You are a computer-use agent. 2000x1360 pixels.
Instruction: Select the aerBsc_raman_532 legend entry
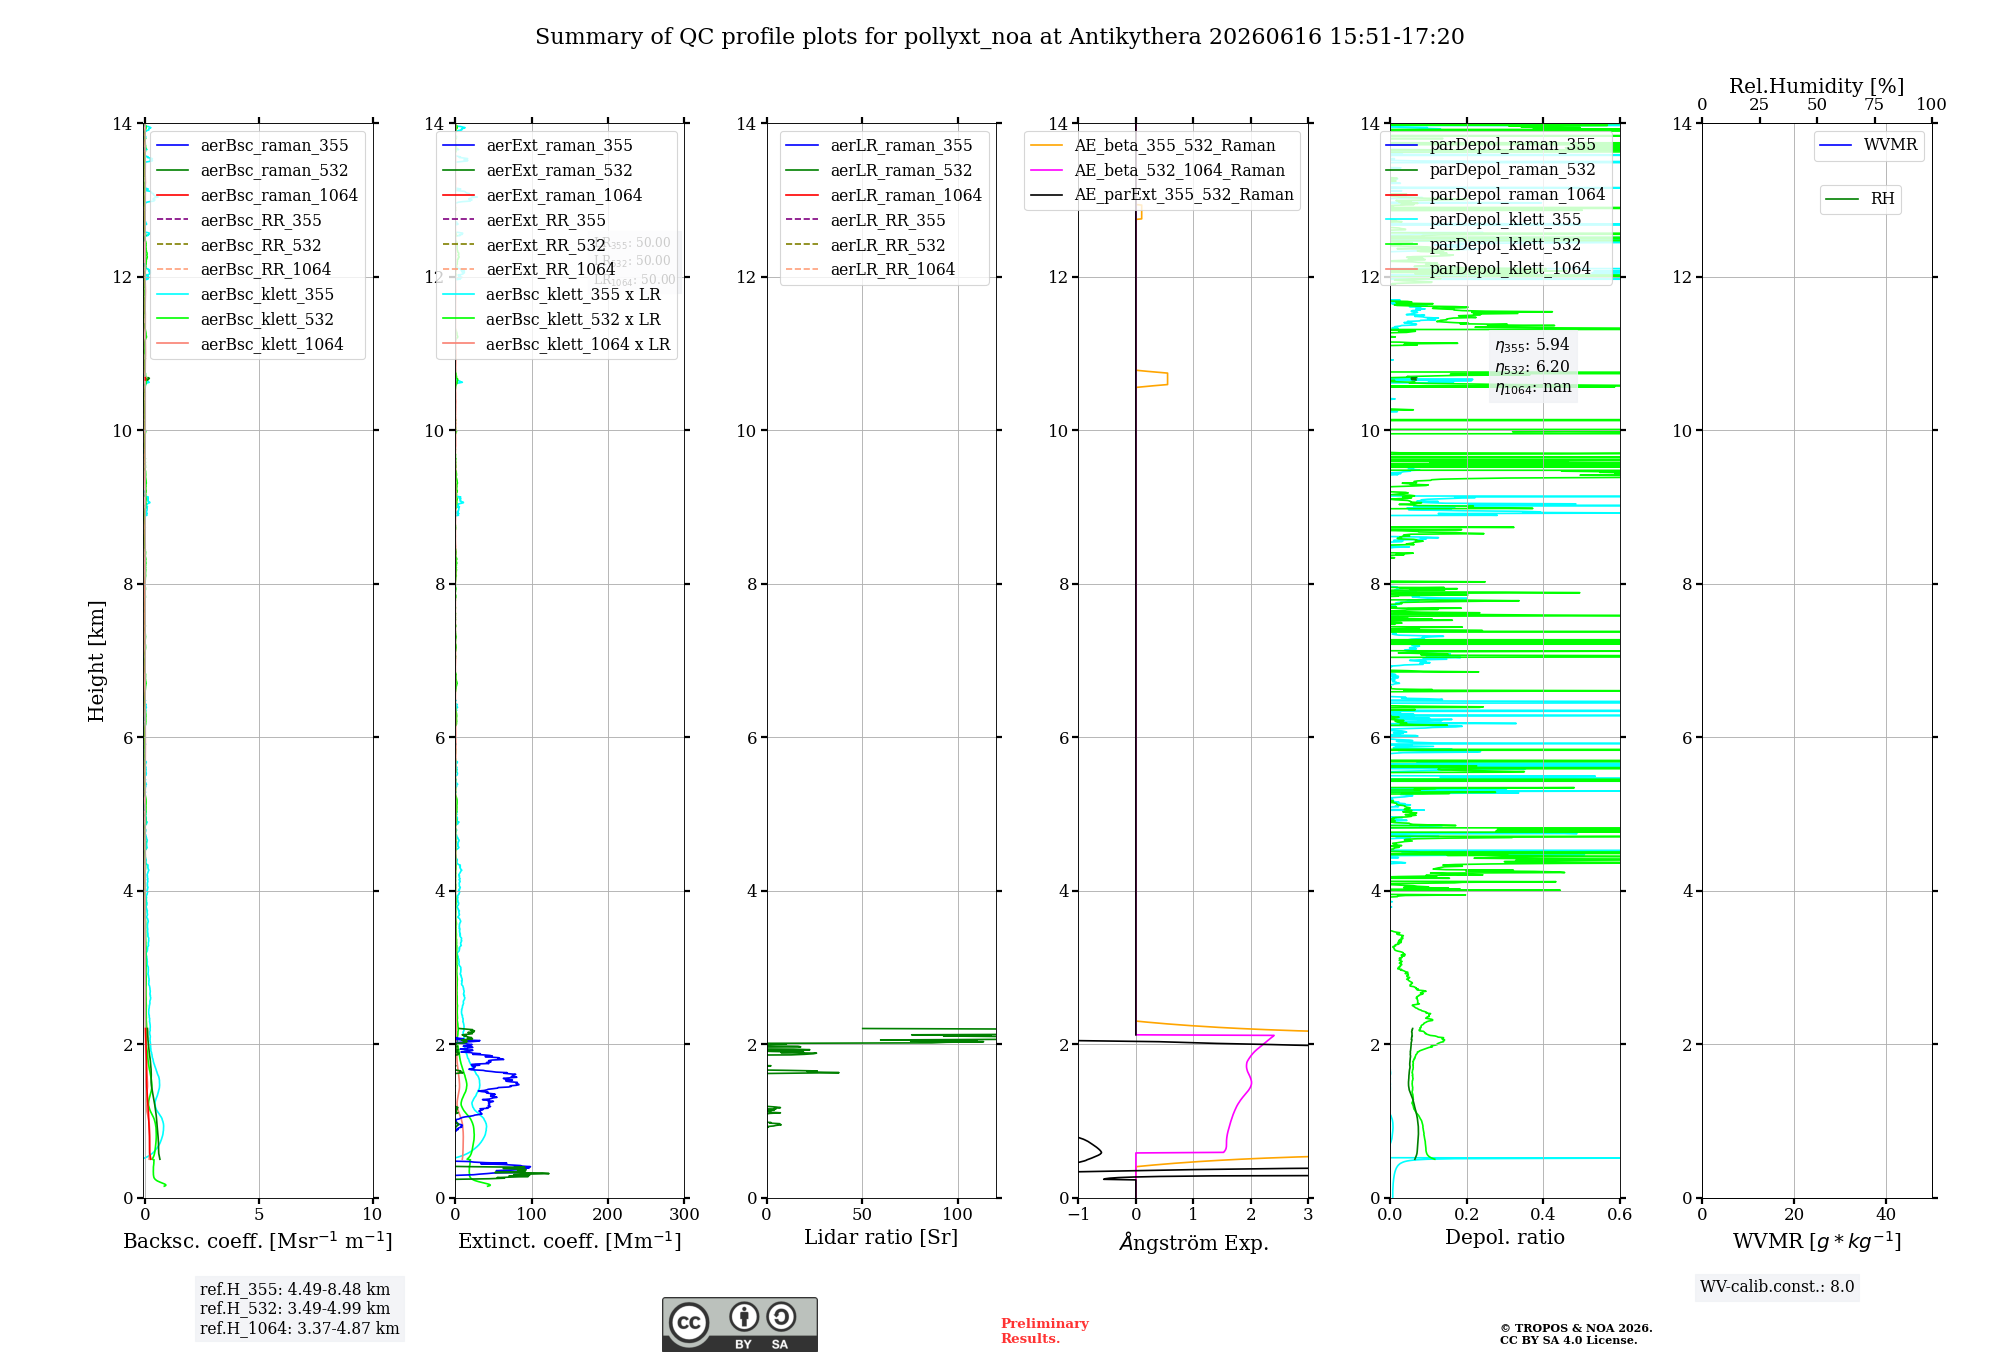(x=253, y=171)
